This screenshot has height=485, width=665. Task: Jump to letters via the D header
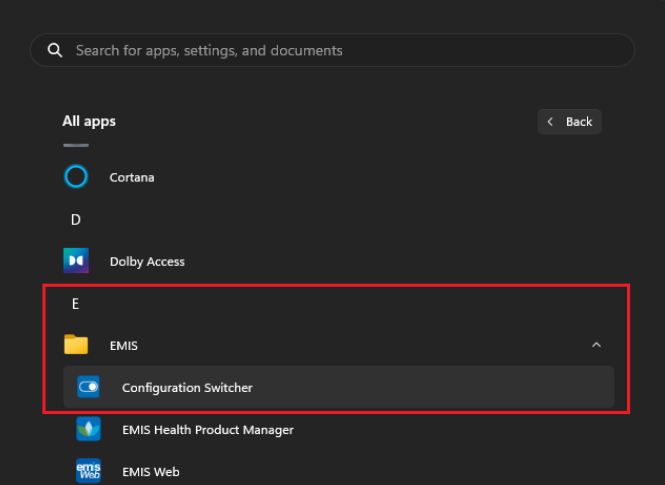75,219
